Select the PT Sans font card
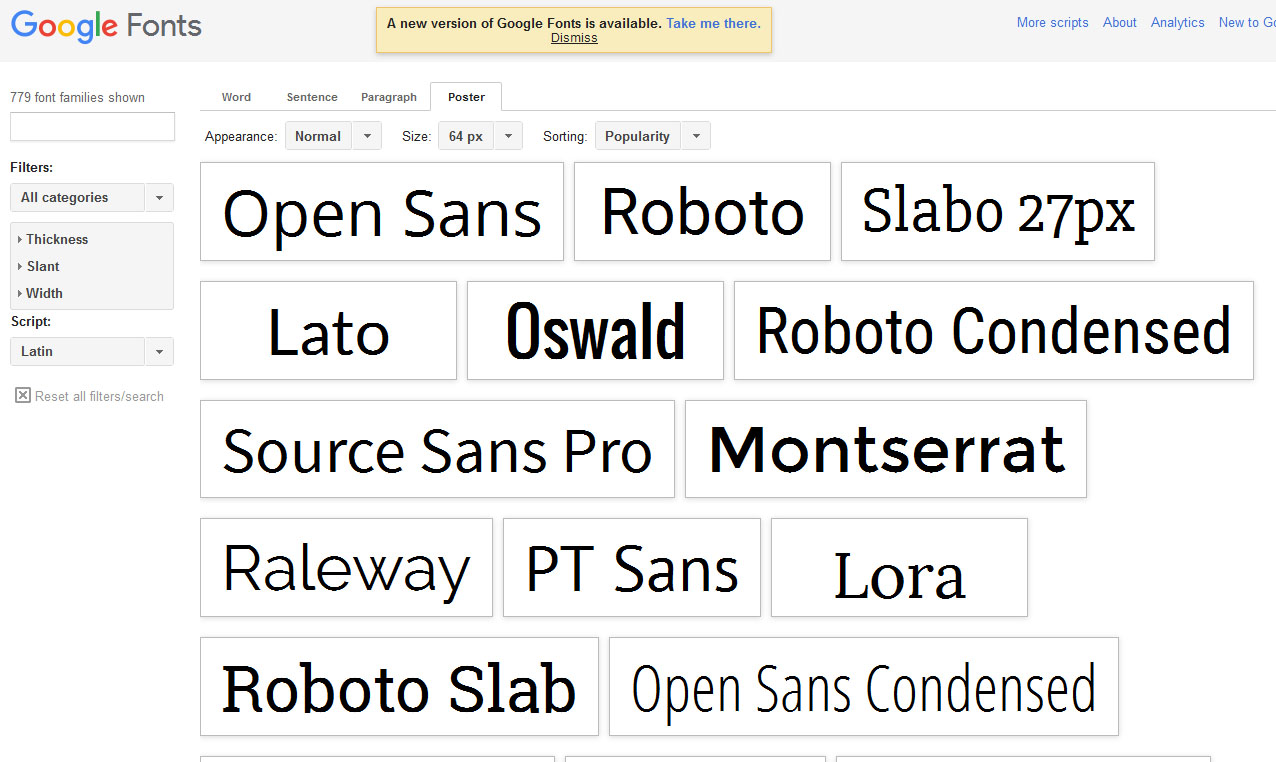Image resolution: width=1276 pixels, height=762 pixels. tap(632, 568)
